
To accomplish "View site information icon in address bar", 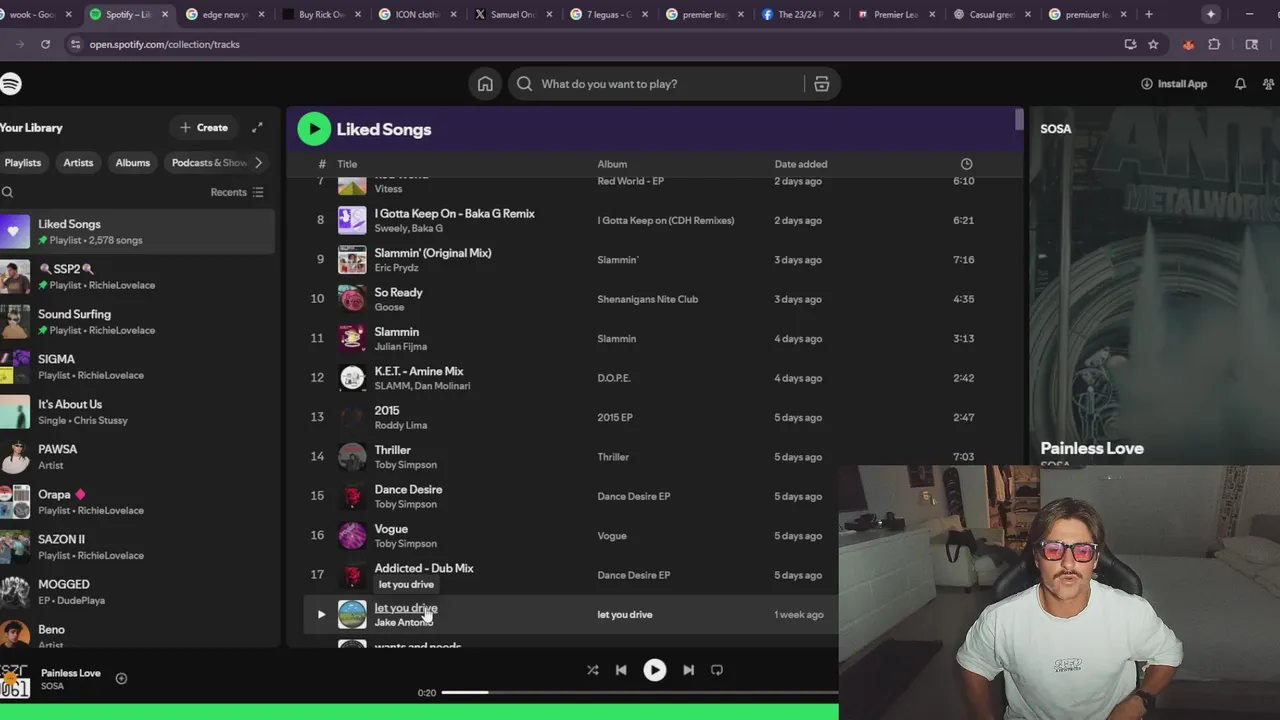I will point(74,44).
